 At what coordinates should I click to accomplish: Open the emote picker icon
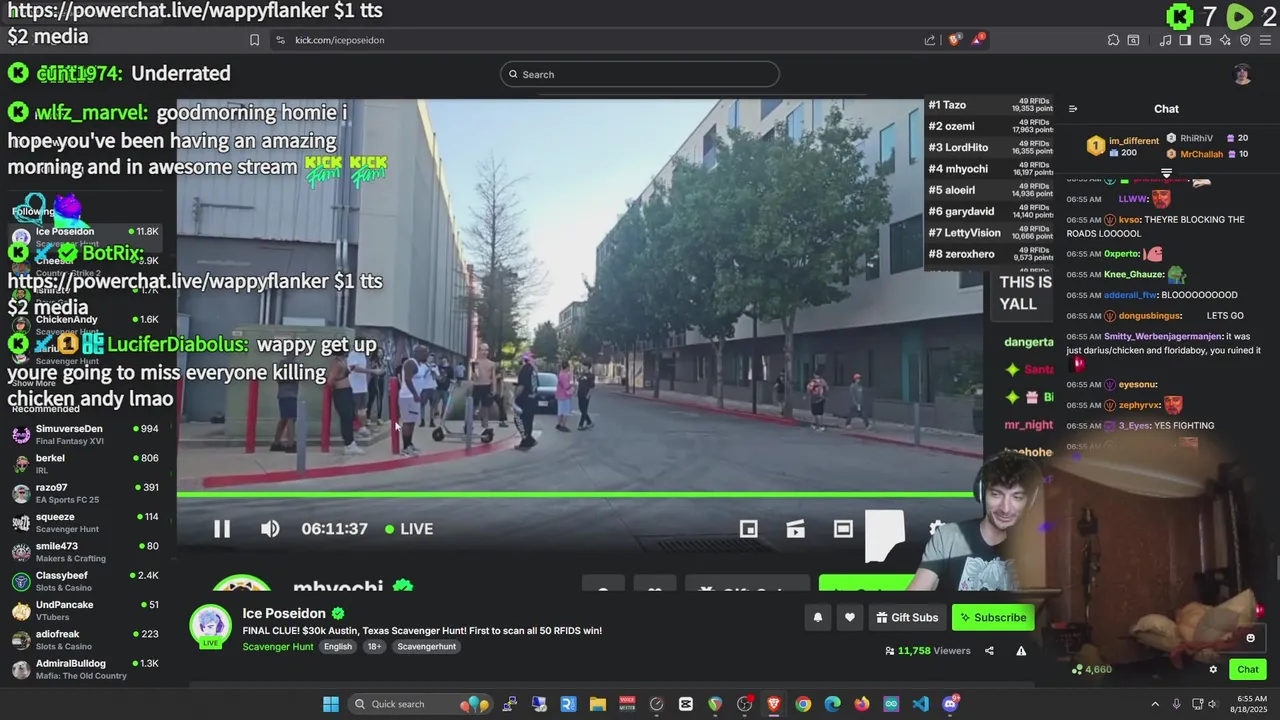pyautogui.click(x=1250, y=638)
